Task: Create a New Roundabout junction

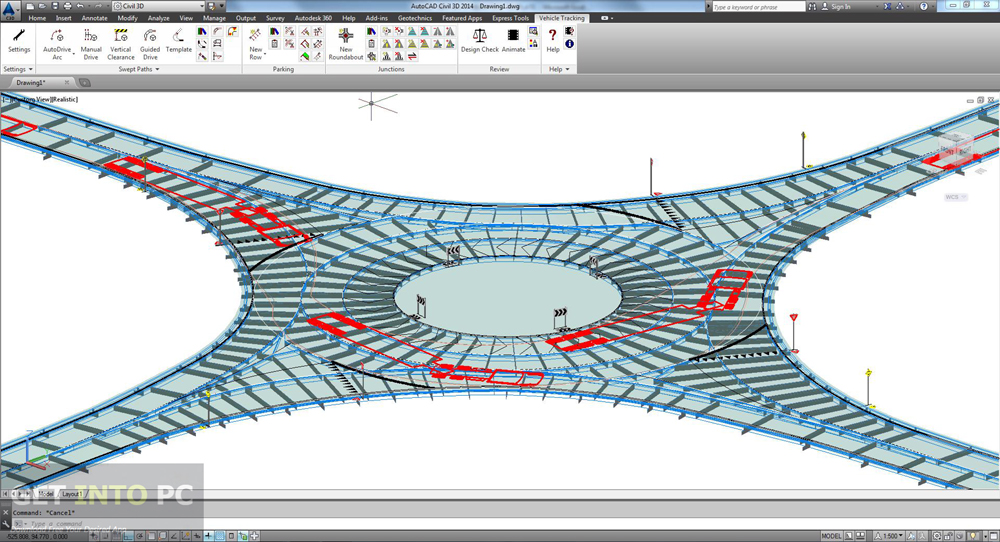Action: click(346, 44)
